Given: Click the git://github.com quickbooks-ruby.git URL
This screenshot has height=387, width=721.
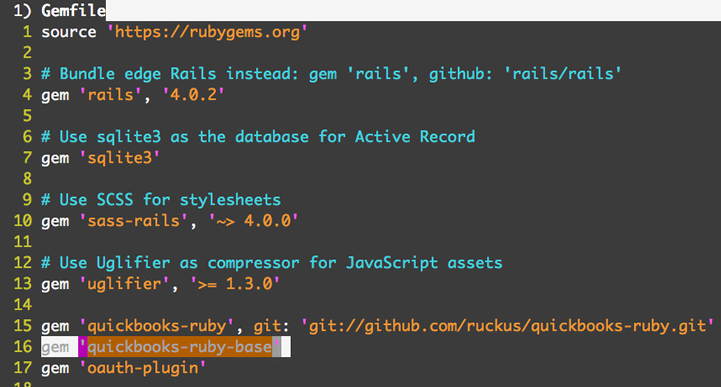Looking at the screenshot, I should [x=507, y=325].
